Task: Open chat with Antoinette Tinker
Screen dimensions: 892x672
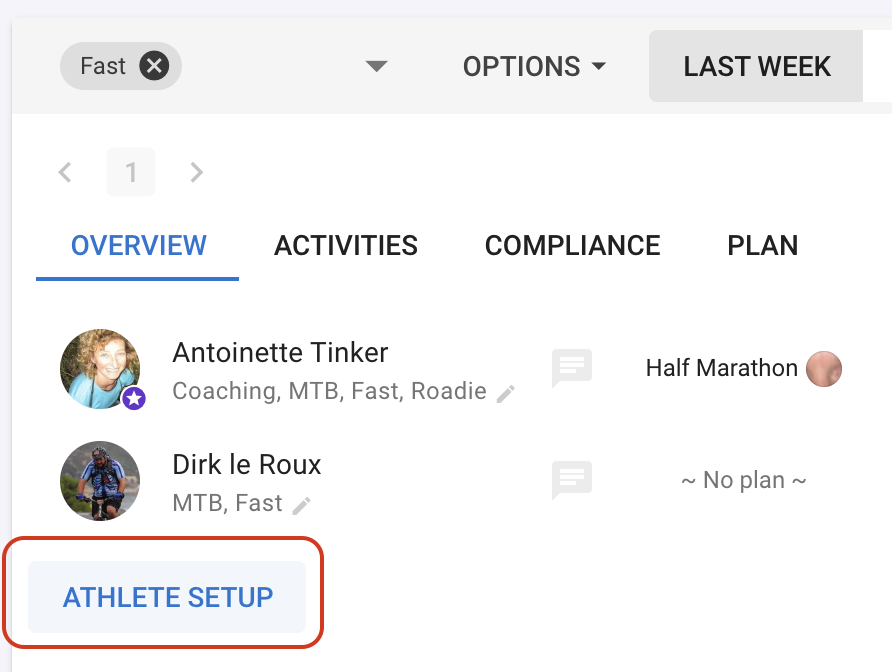Action: point(572,368)
